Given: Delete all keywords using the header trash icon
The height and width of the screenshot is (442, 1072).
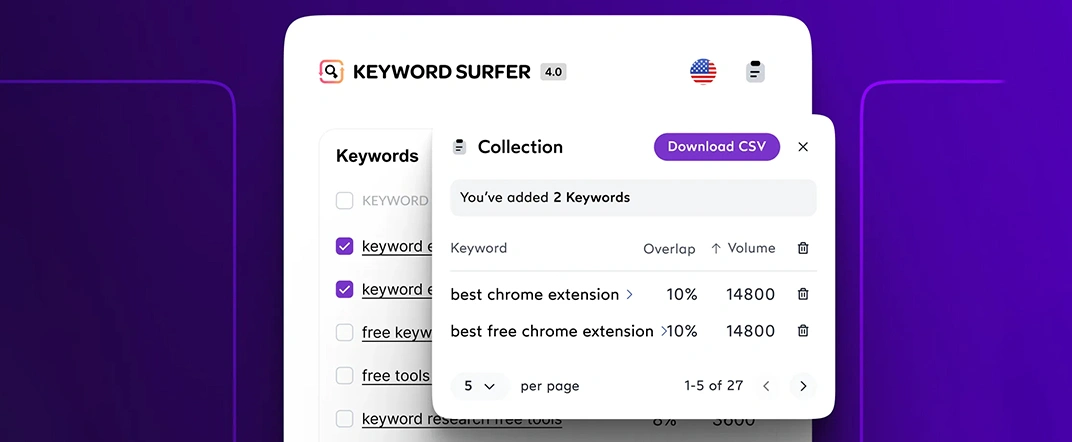Looking at the screenshot, I should click(x=803, y=248).
